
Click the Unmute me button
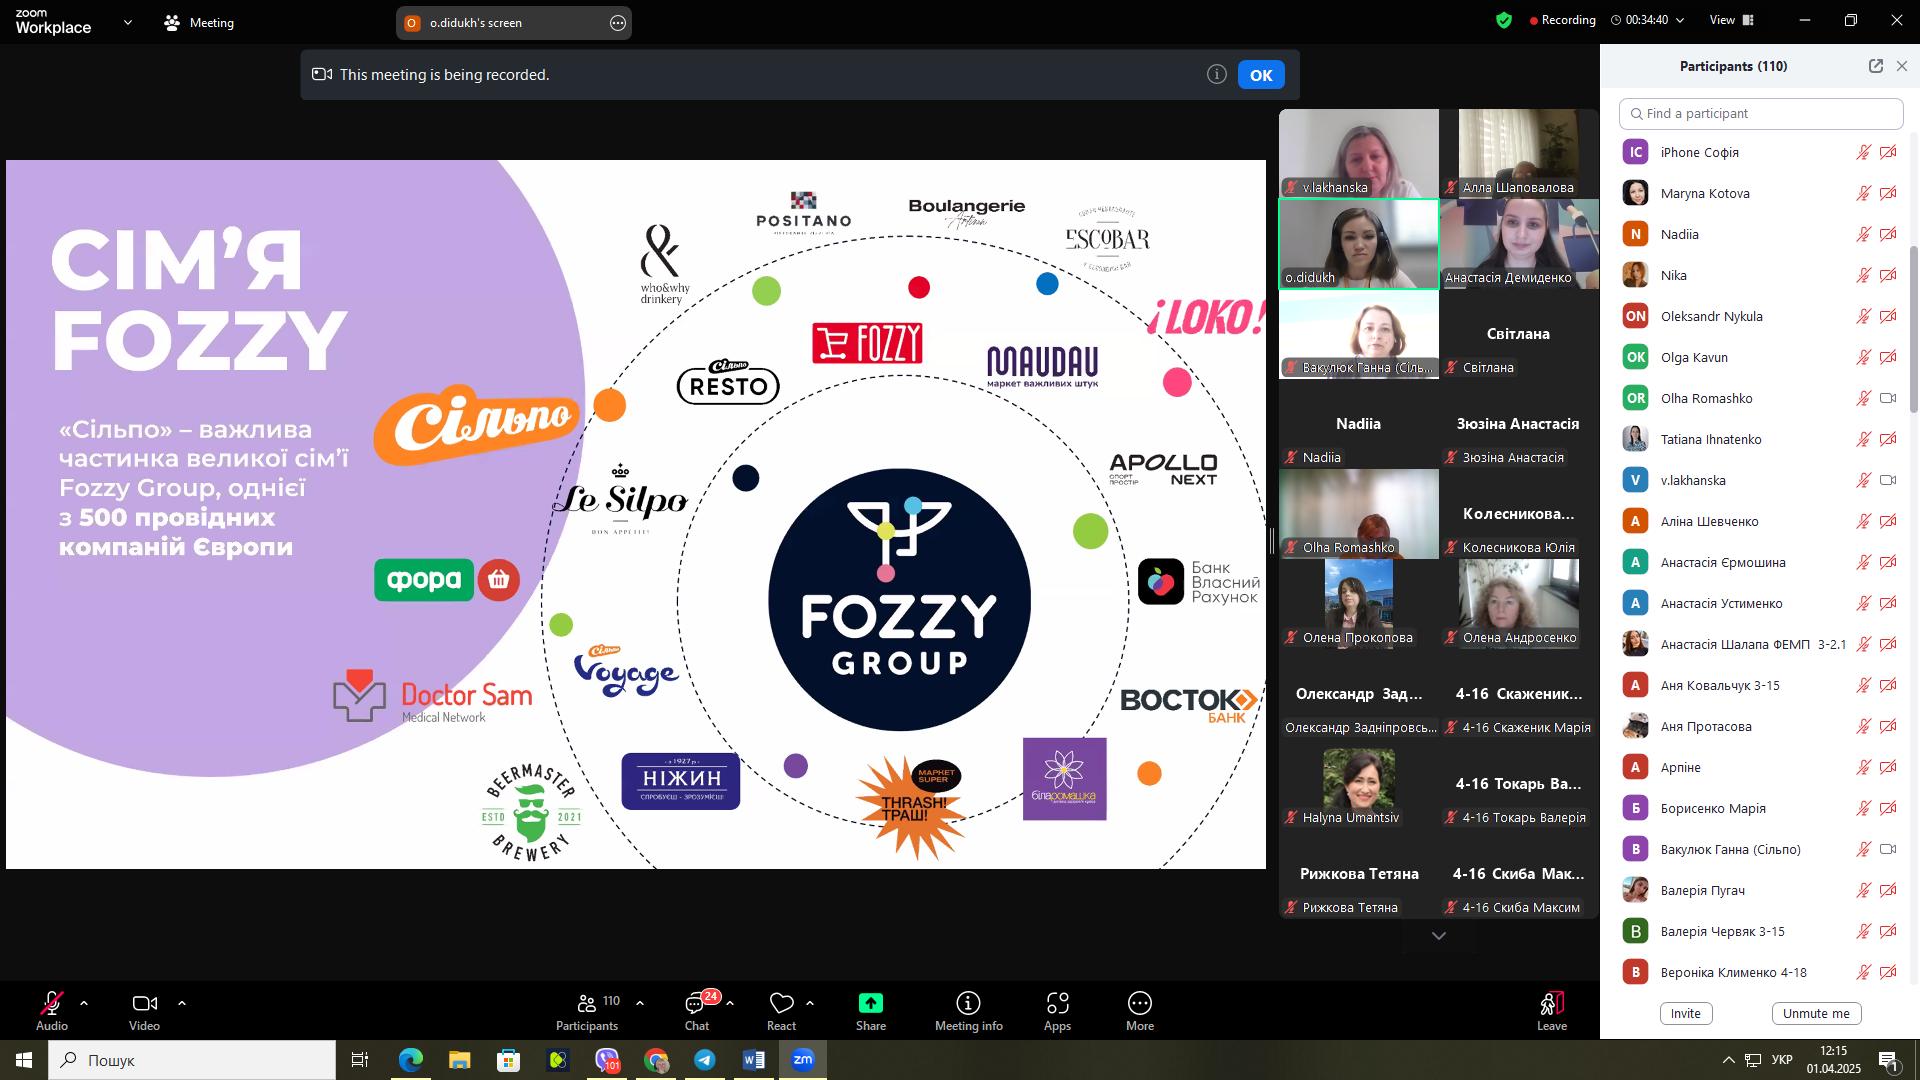(1816, 1013)
